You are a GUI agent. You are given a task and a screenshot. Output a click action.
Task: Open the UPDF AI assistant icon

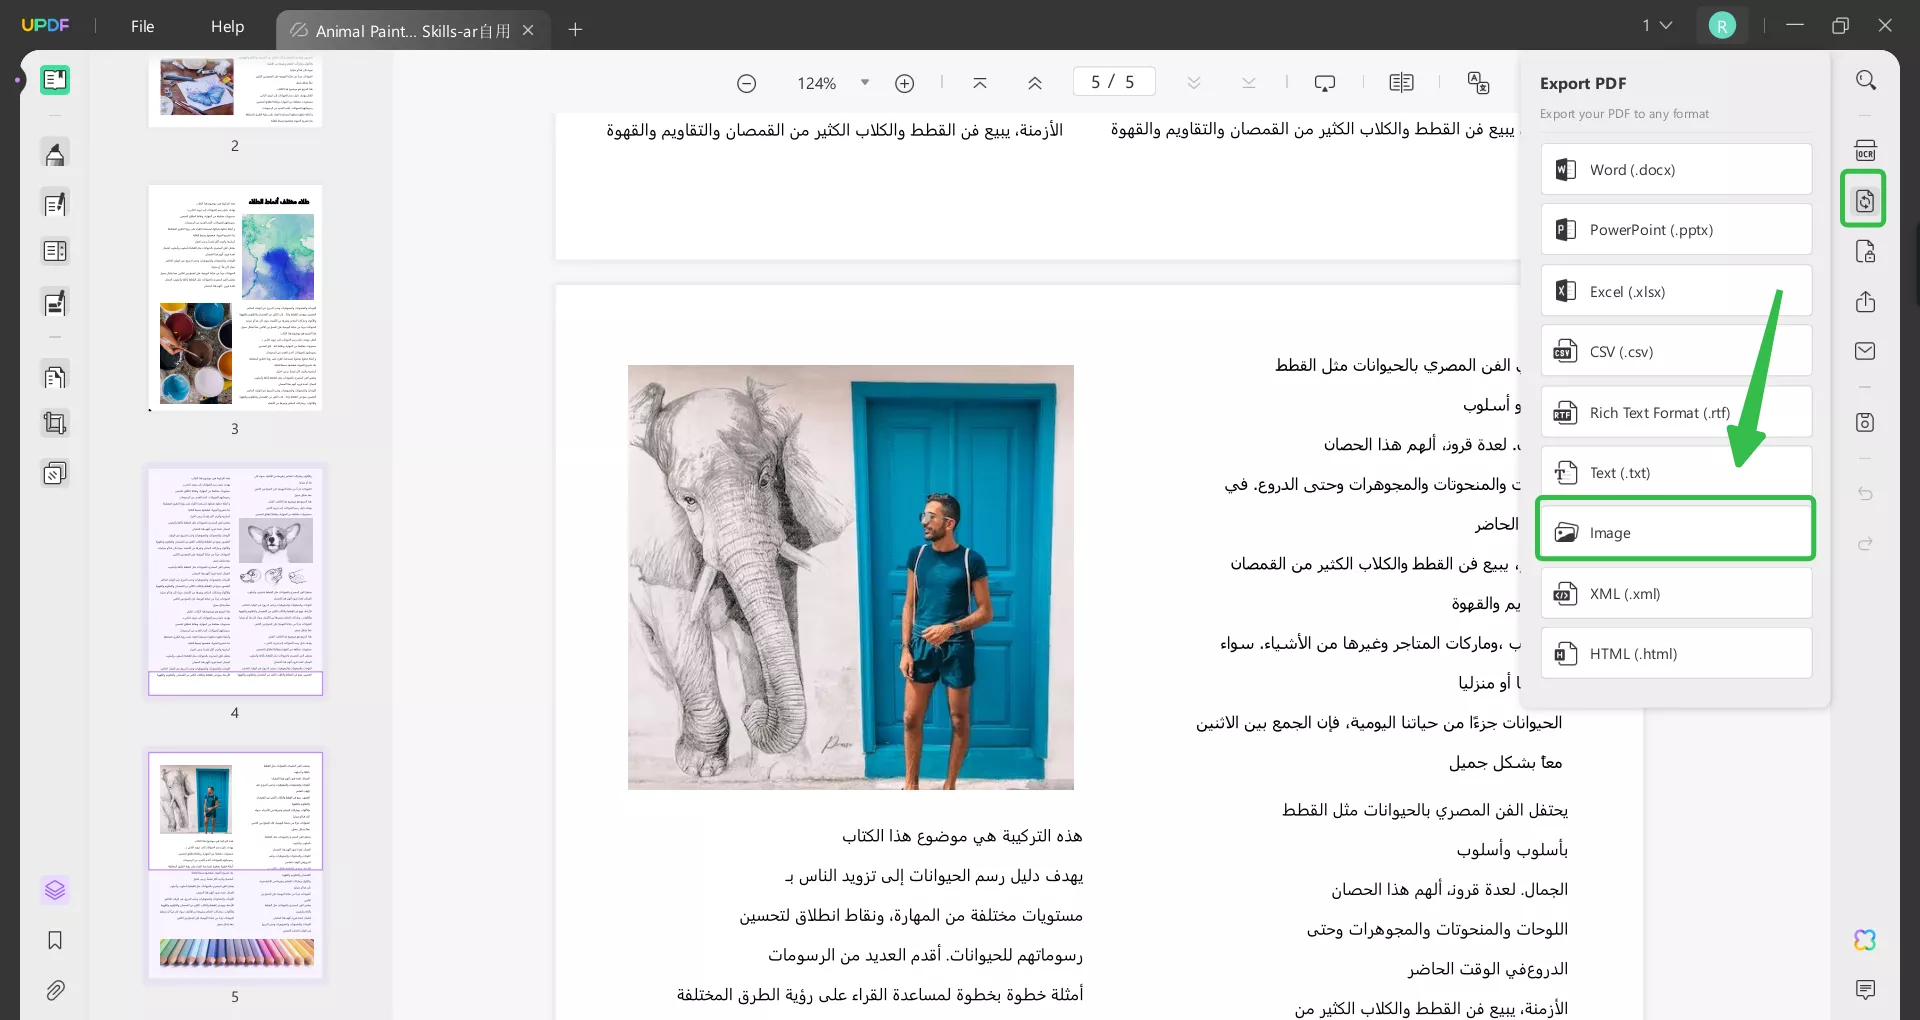point(1865,940)
